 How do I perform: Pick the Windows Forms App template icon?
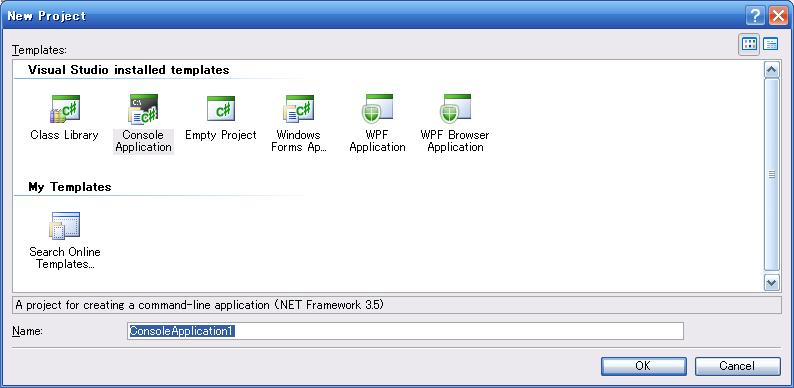point(298,108)
